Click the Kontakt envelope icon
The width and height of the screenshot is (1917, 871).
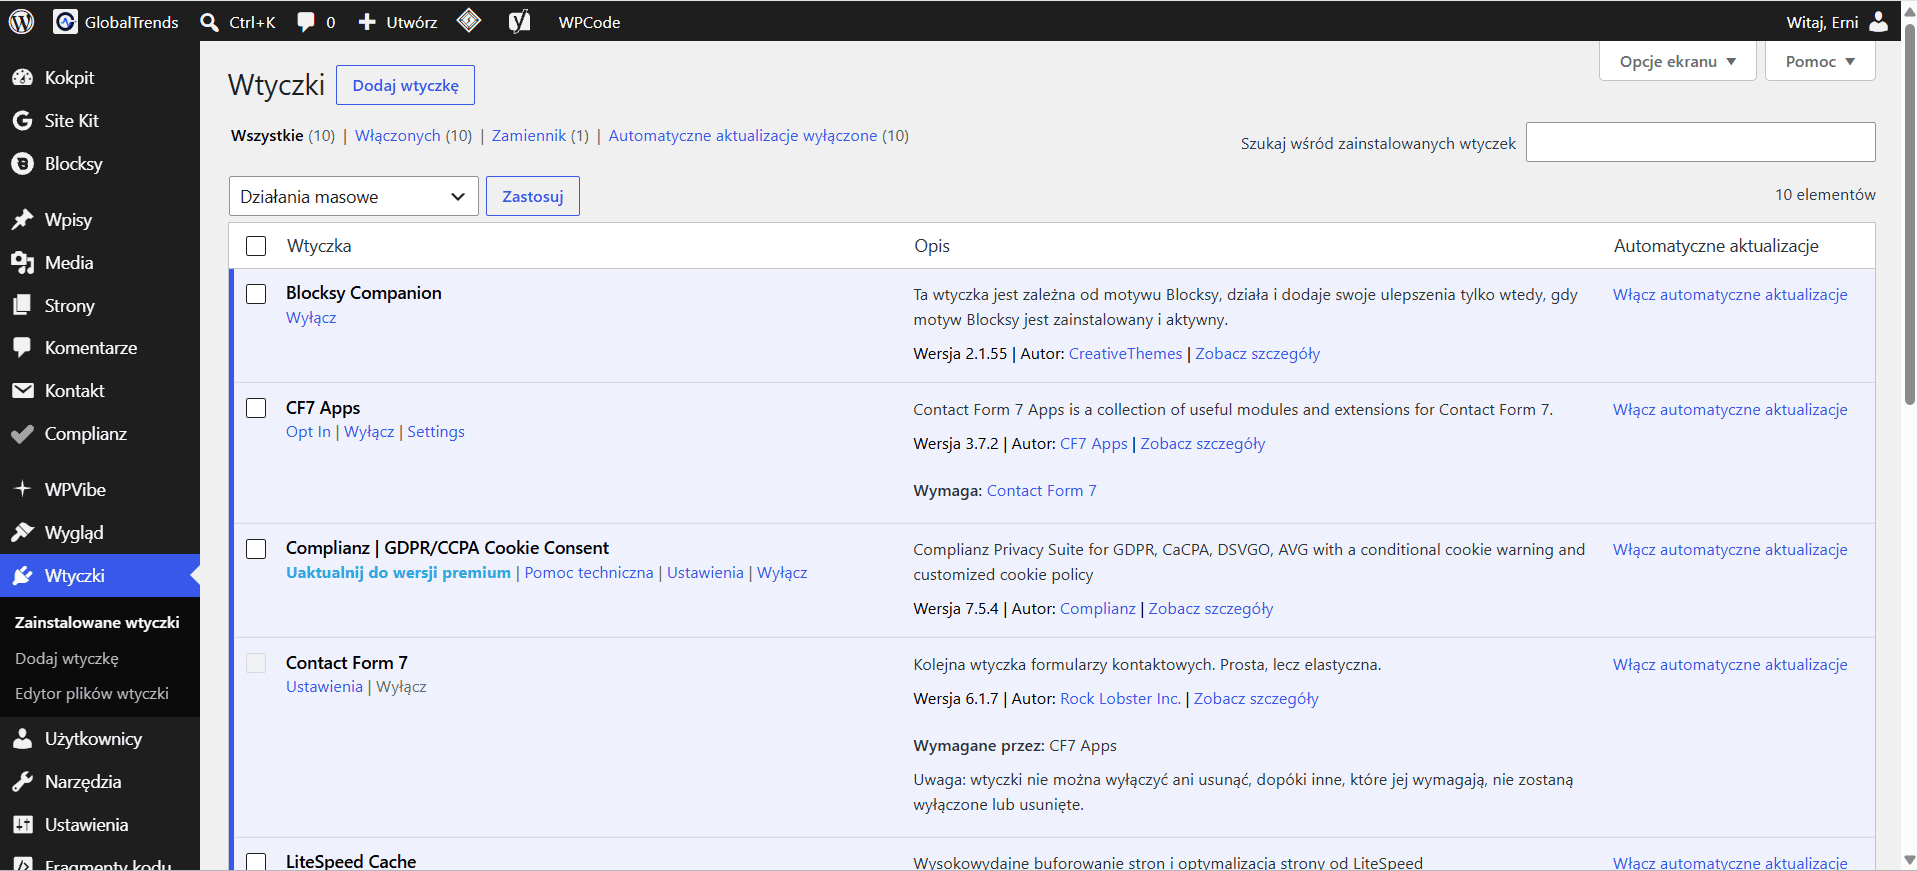tap(22, 390)
